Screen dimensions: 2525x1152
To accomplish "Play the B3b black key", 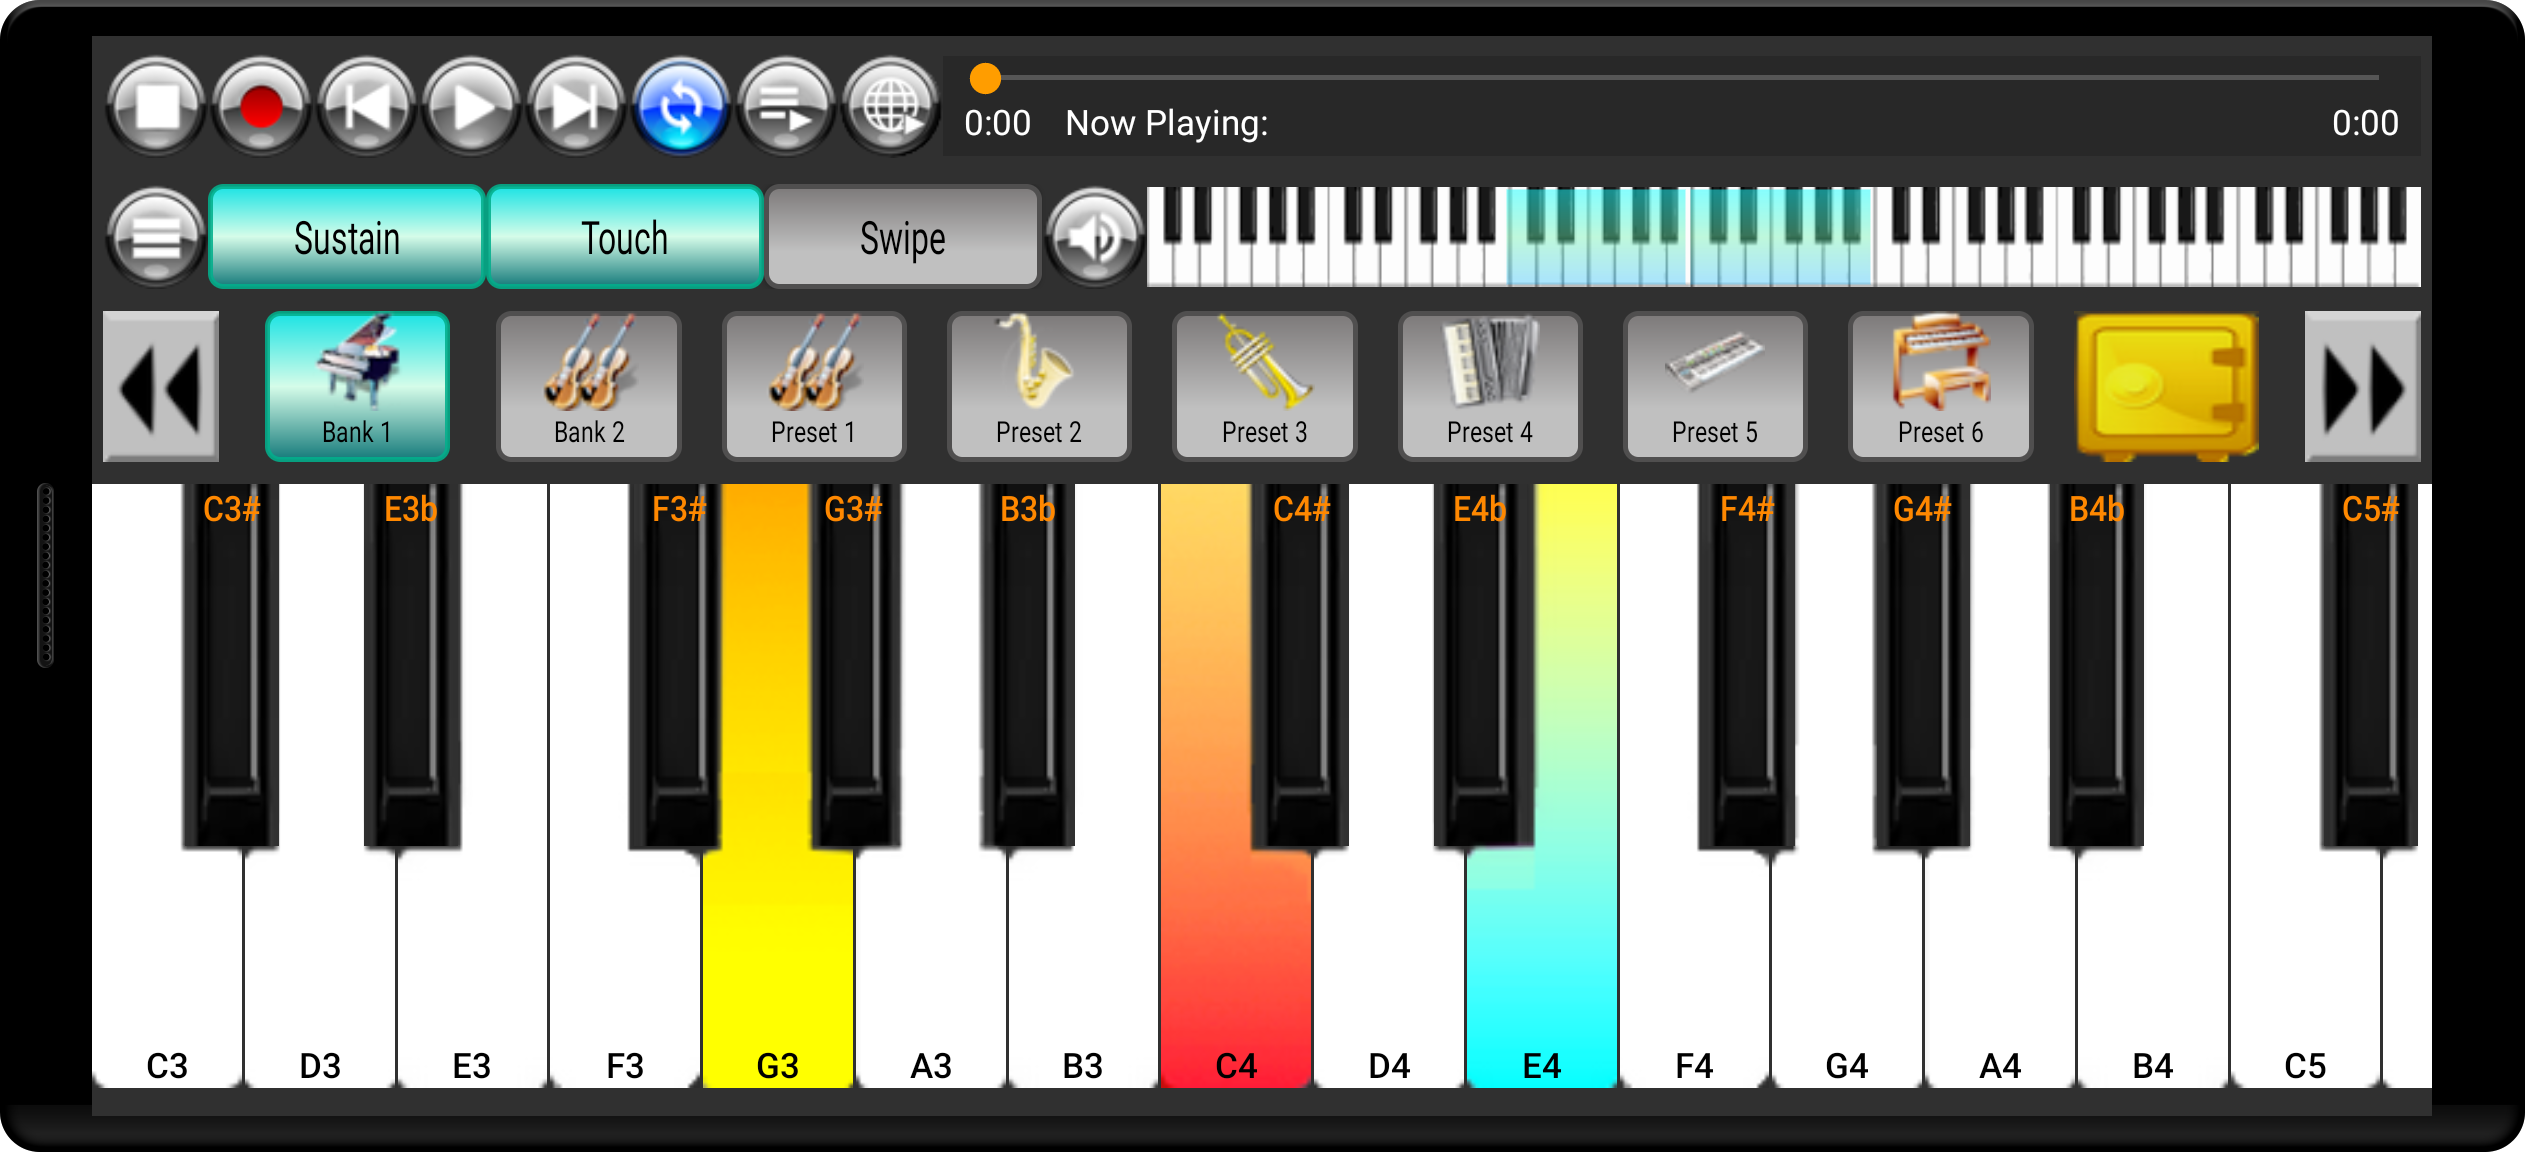I will pos(1028,666).
